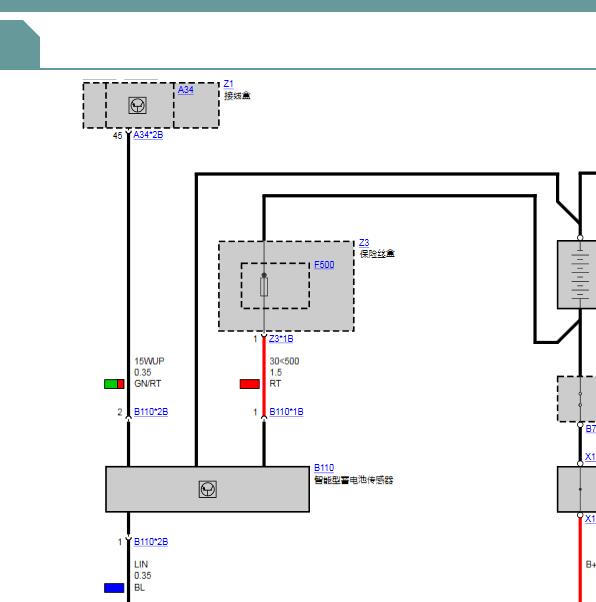This screenshot has height=602, width=596.
Task: Open the Z3 fuse box link
Action: 364,243
